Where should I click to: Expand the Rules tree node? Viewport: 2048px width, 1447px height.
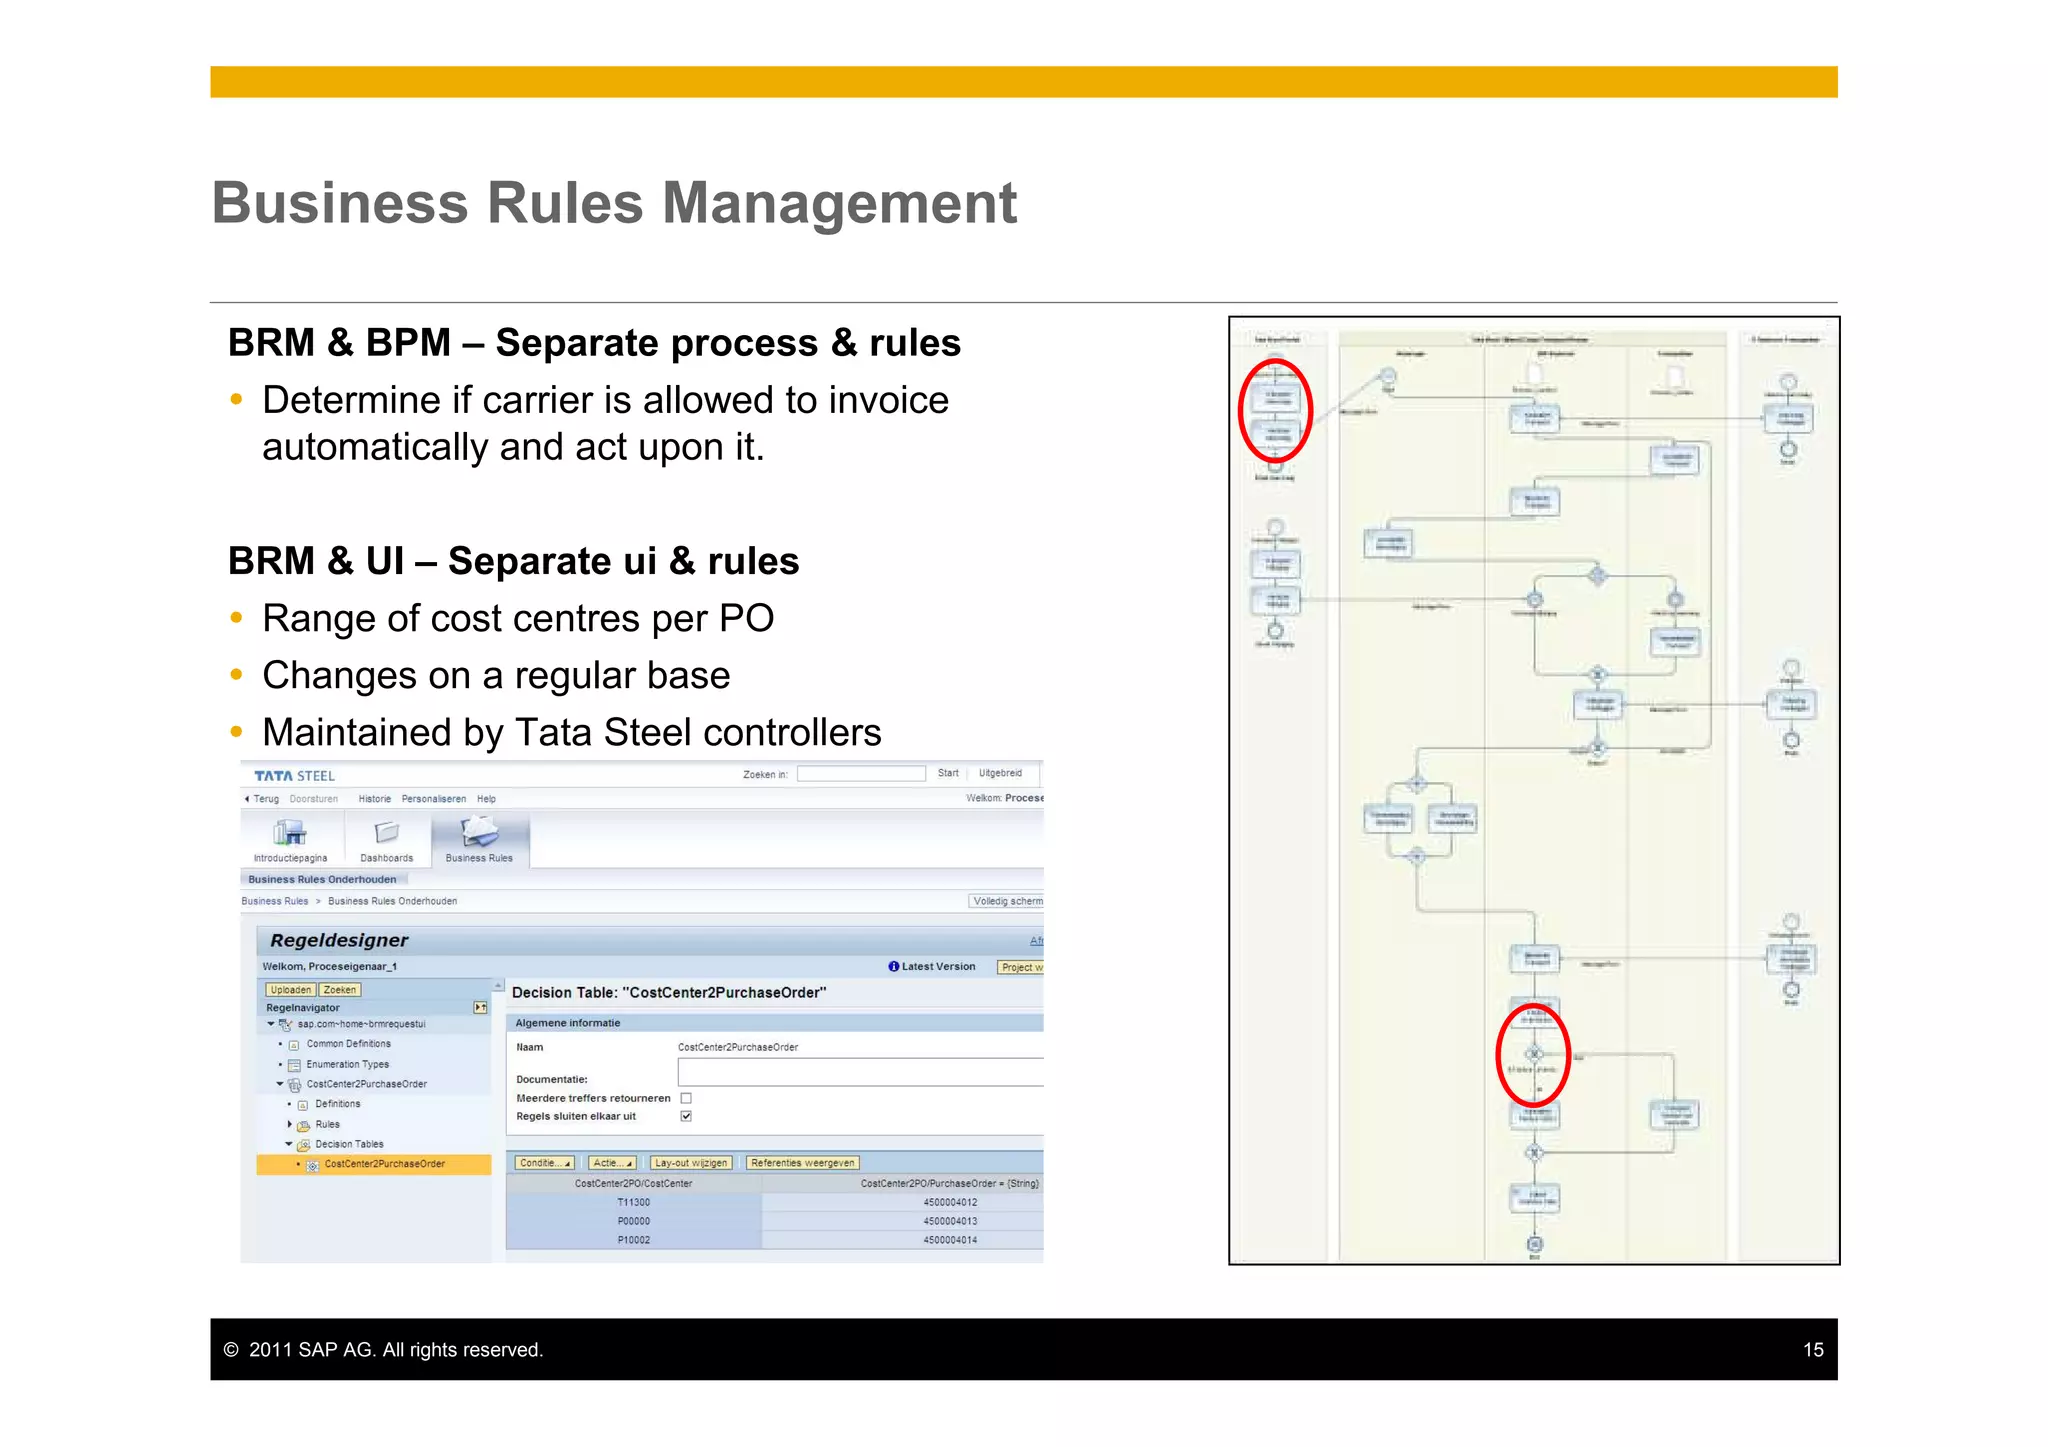(x=290, y=1124)
